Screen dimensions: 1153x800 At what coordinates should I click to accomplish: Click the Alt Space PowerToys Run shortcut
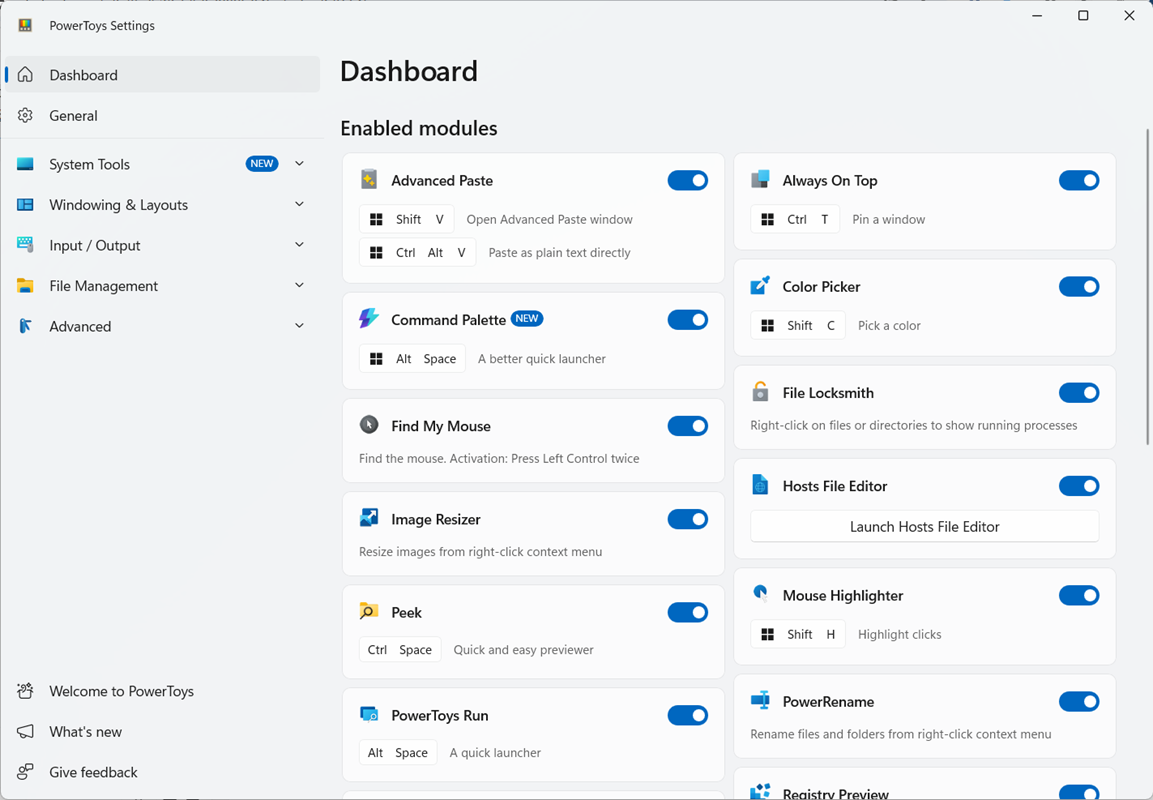click(x=398, y=752)
